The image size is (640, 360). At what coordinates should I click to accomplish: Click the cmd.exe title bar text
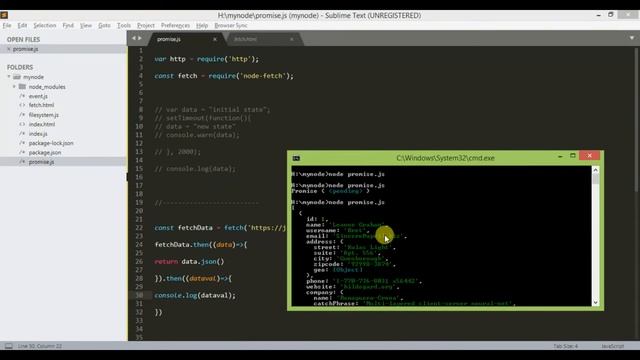click(x=445, y=158)
